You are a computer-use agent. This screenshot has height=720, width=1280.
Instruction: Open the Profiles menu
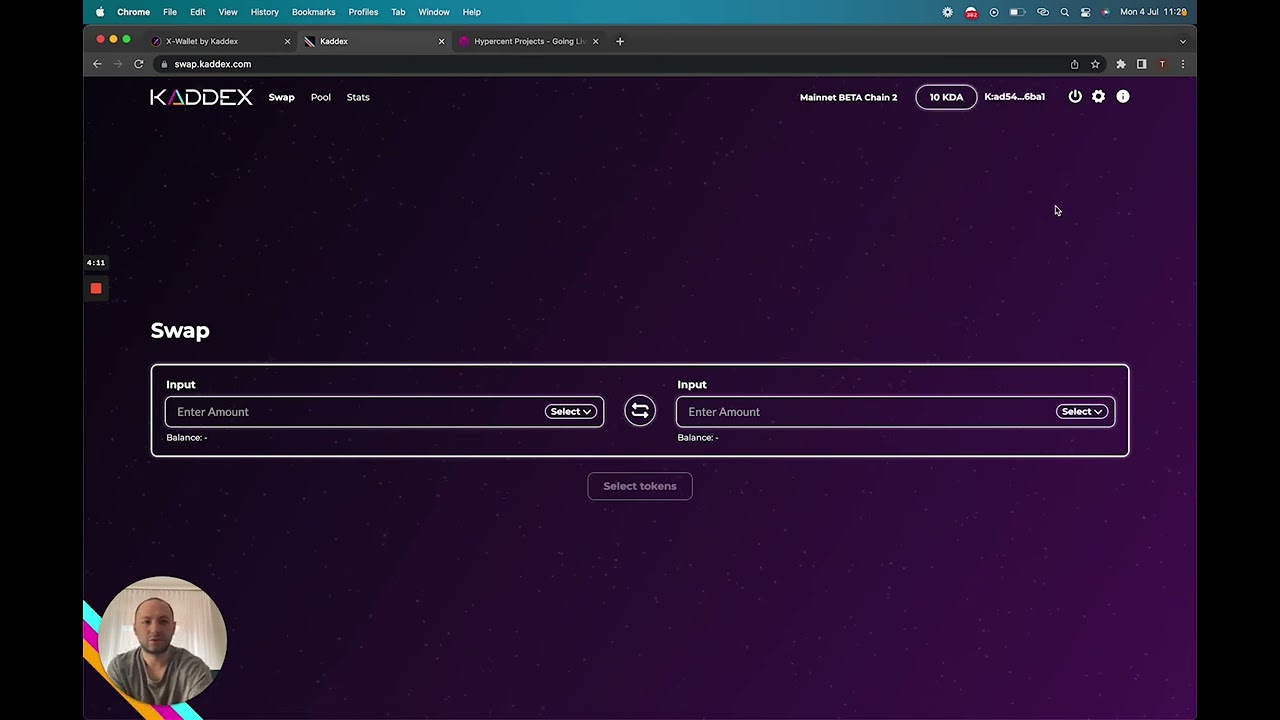click(363, 12)
